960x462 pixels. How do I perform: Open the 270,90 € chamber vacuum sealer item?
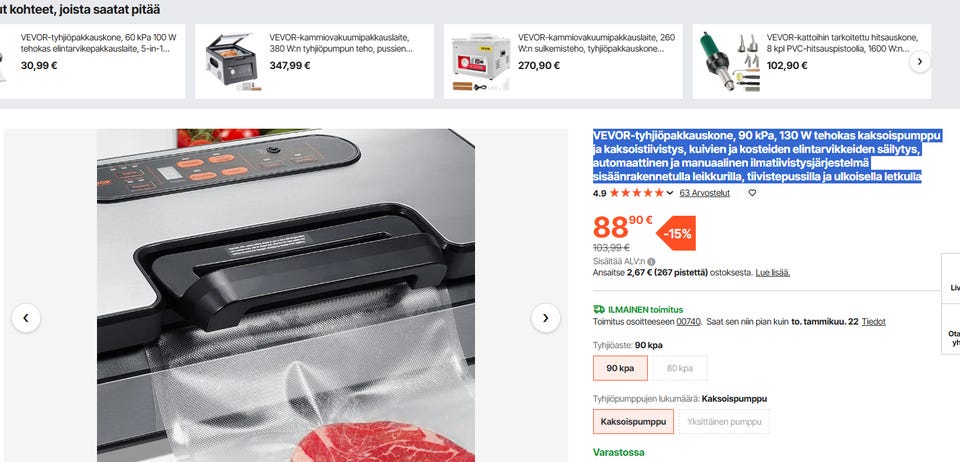563,61
